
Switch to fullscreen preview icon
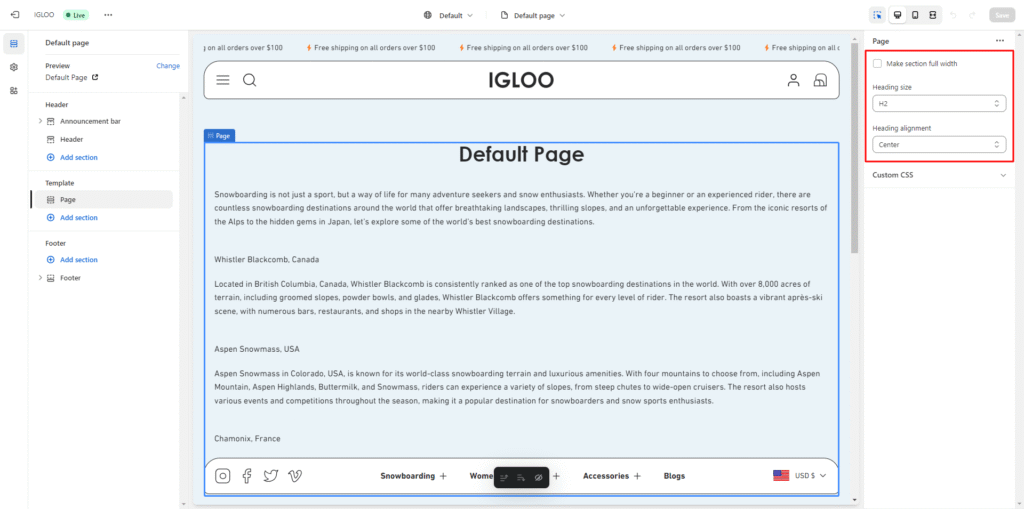coord(932,15)
